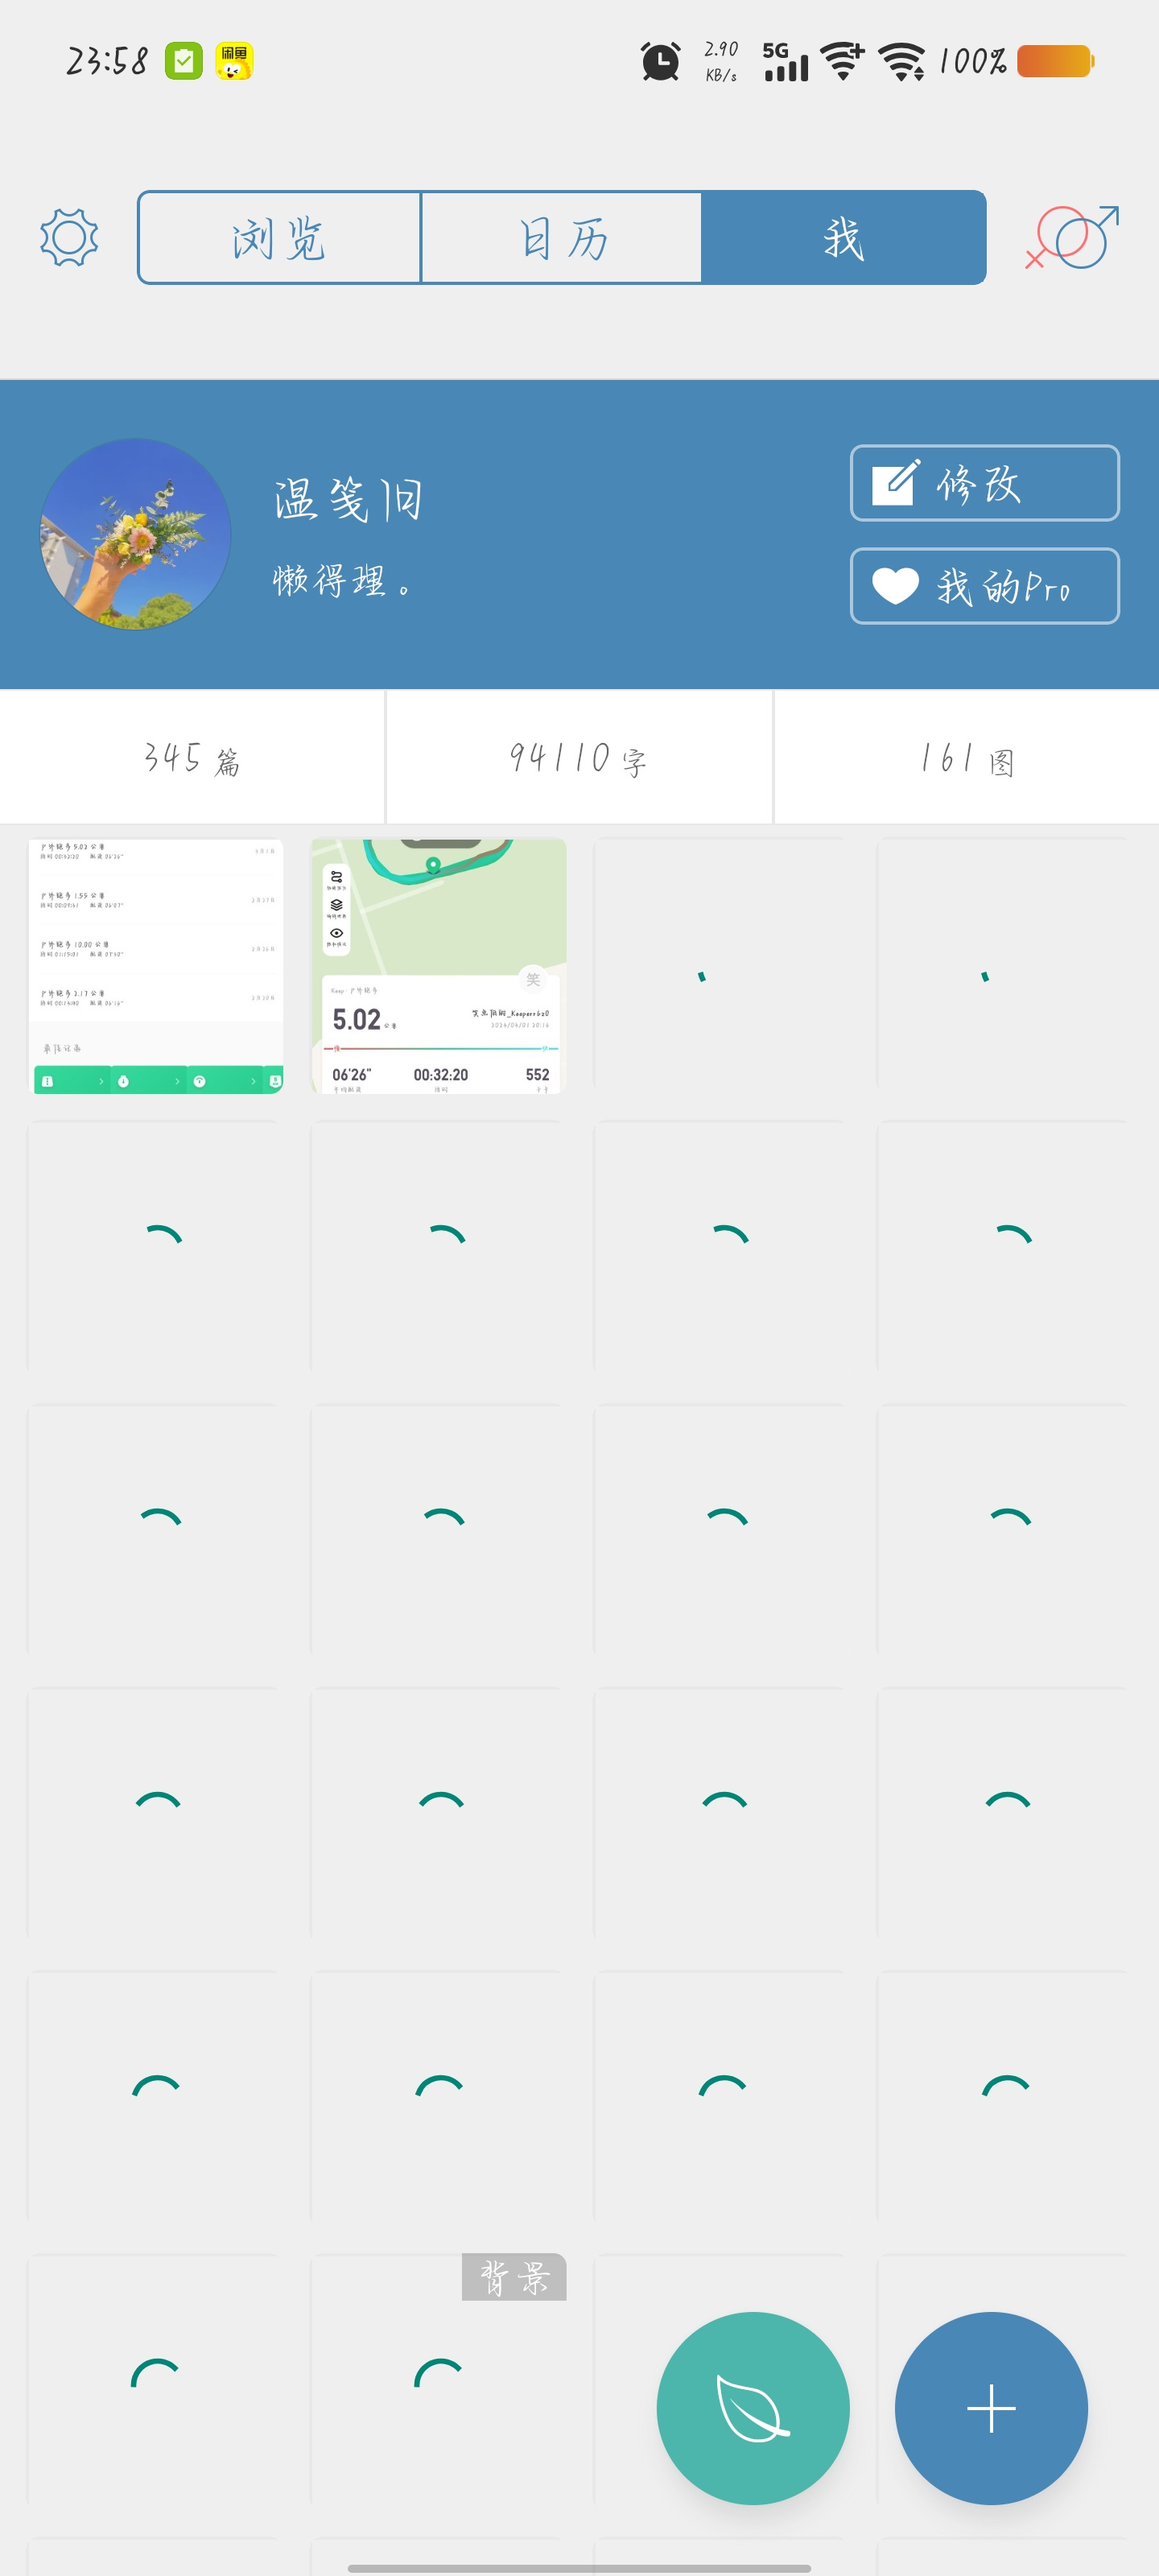This screenshot has width=1159, height=2576.
Task: Tap the alarm clock status icon
Action: pyautogui.click(x=660, y=62)
